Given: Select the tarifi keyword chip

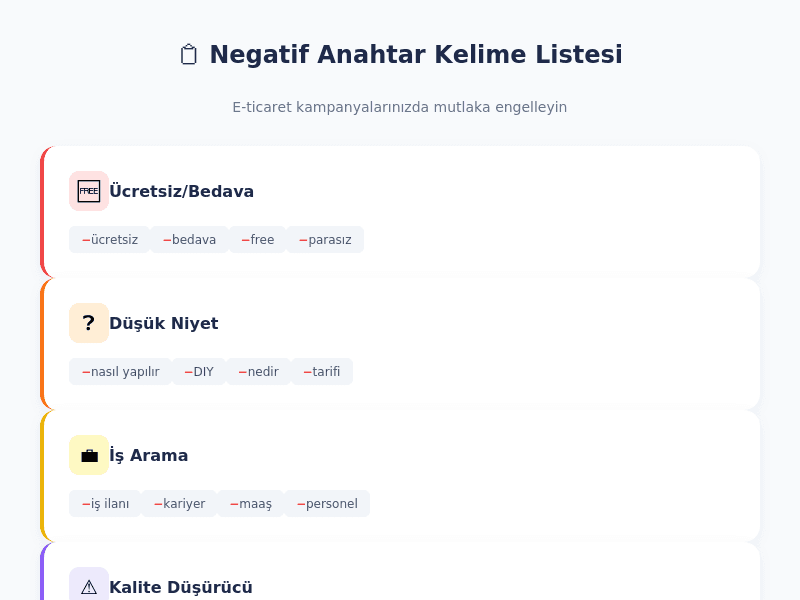Looking at the screenshot, I should pos(322,371).
